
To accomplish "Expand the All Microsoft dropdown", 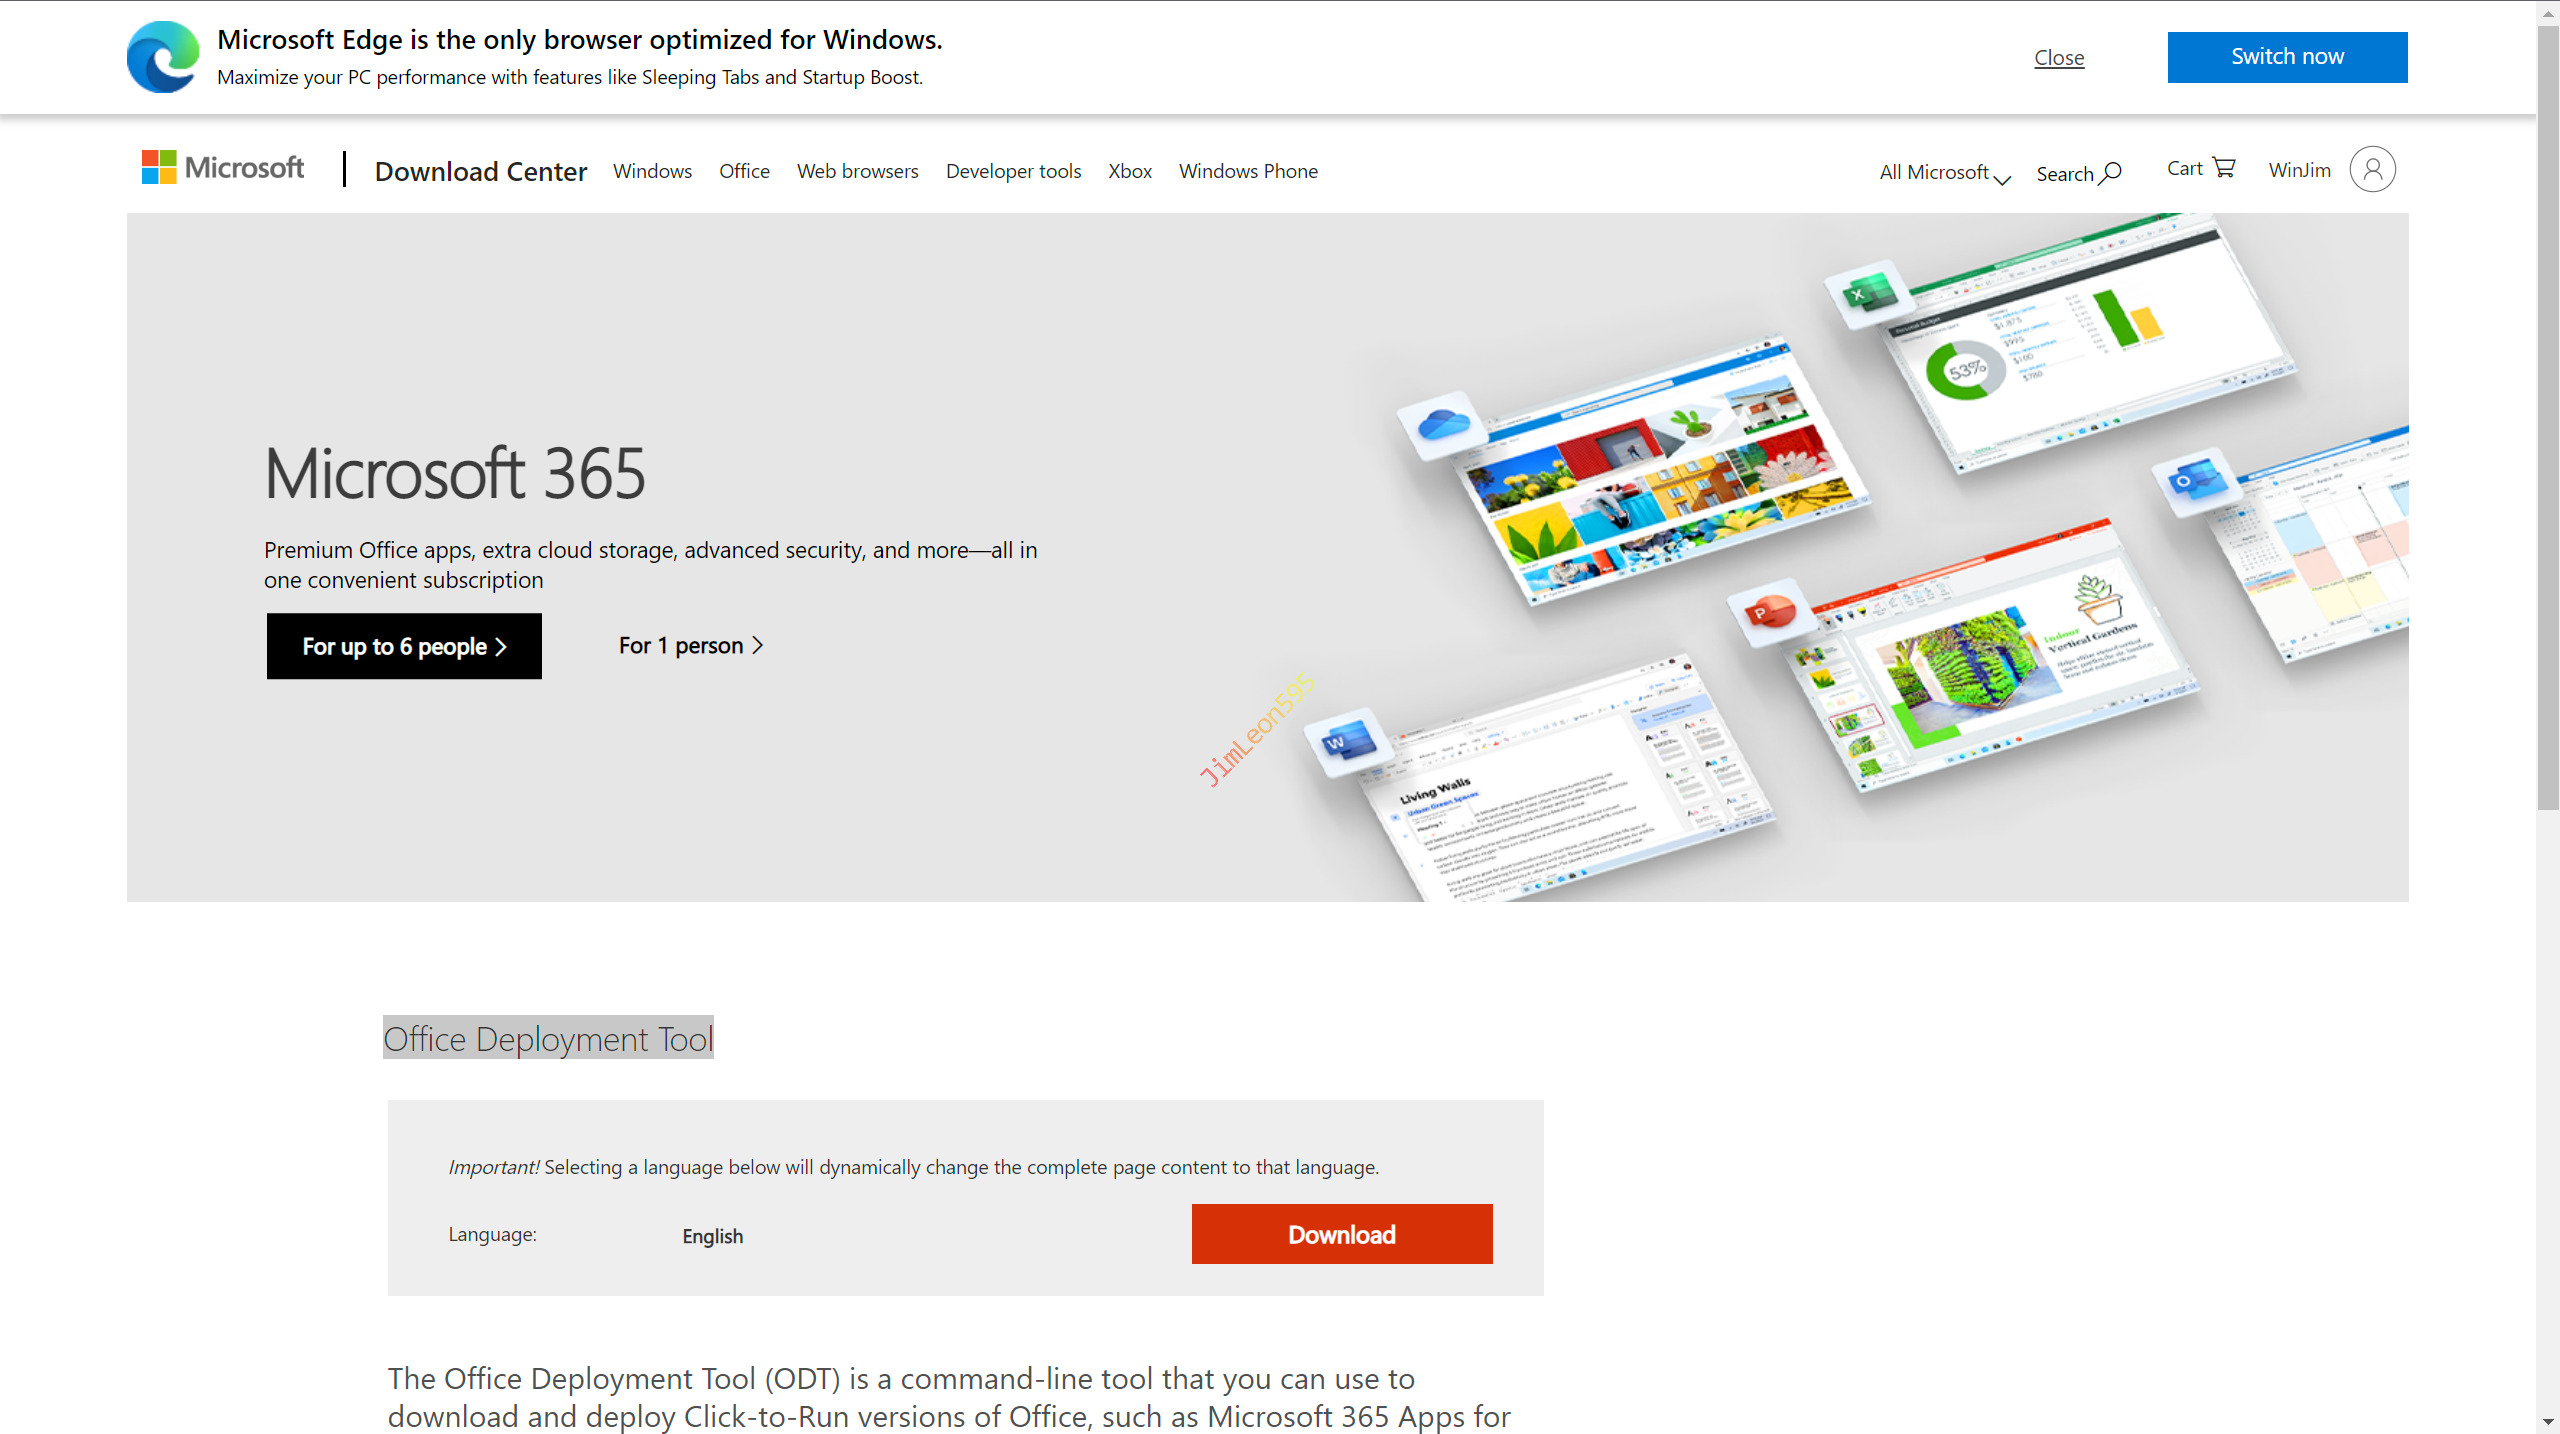I will pyautogui.click(x=1944, y=173).
